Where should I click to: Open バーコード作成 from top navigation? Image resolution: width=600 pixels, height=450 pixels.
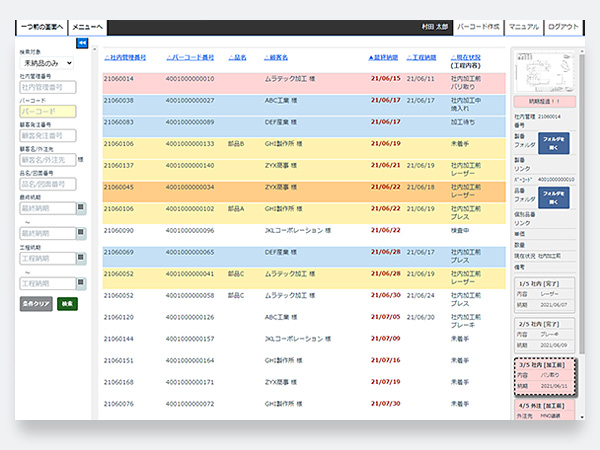[478, 27]
